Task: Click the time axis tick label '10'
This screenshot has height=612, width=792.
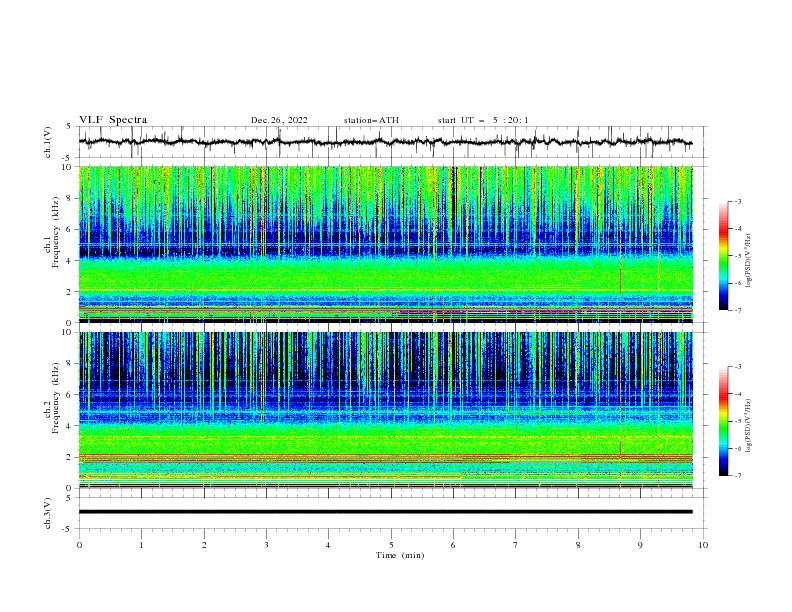Action: coord(703,545)
